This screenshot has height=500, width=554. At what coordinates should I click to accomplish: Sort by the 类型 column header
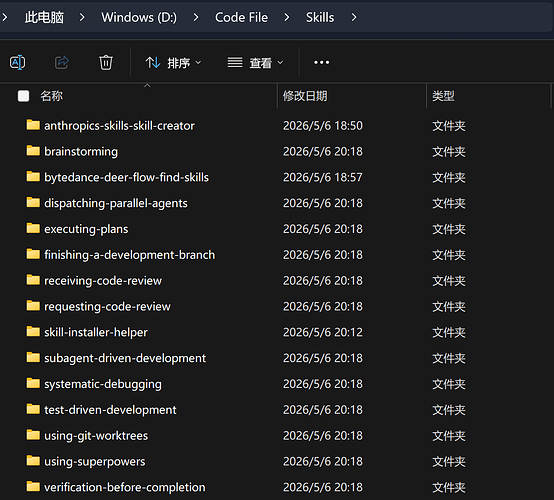pyautogui.click(x=443, y=96)
